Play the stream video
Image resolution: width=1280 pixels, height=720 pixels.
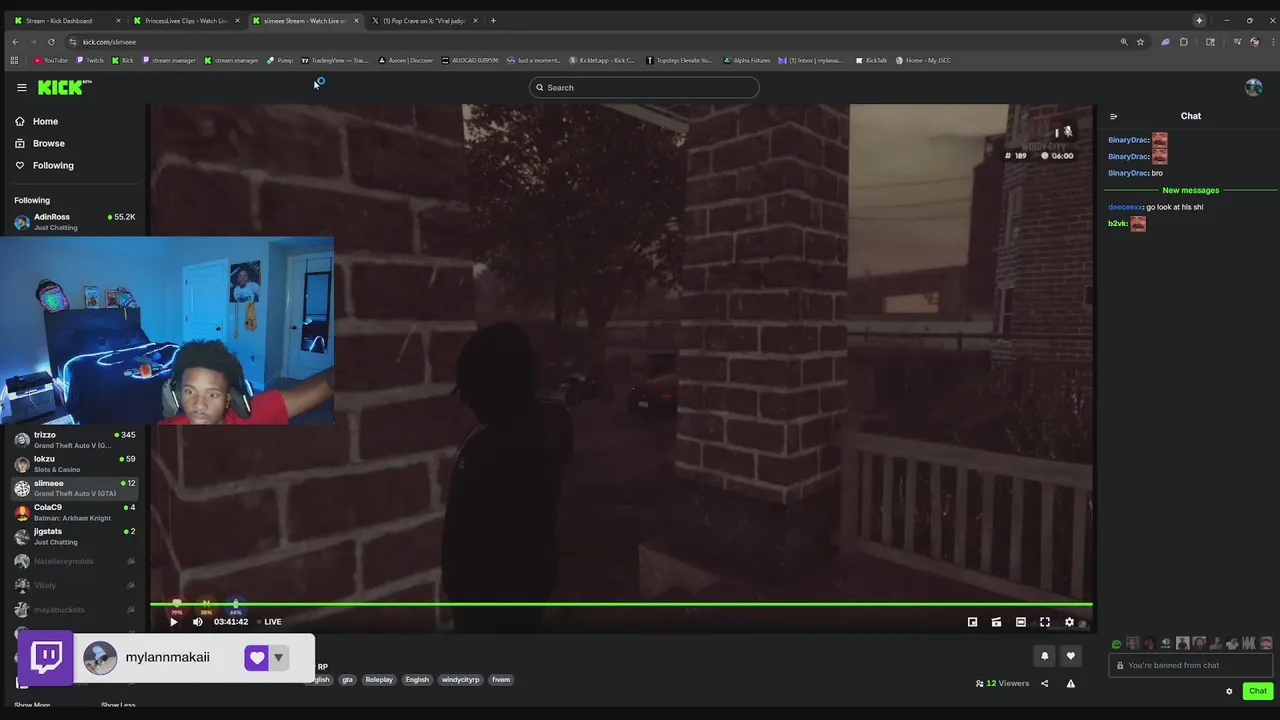point(173,622)
